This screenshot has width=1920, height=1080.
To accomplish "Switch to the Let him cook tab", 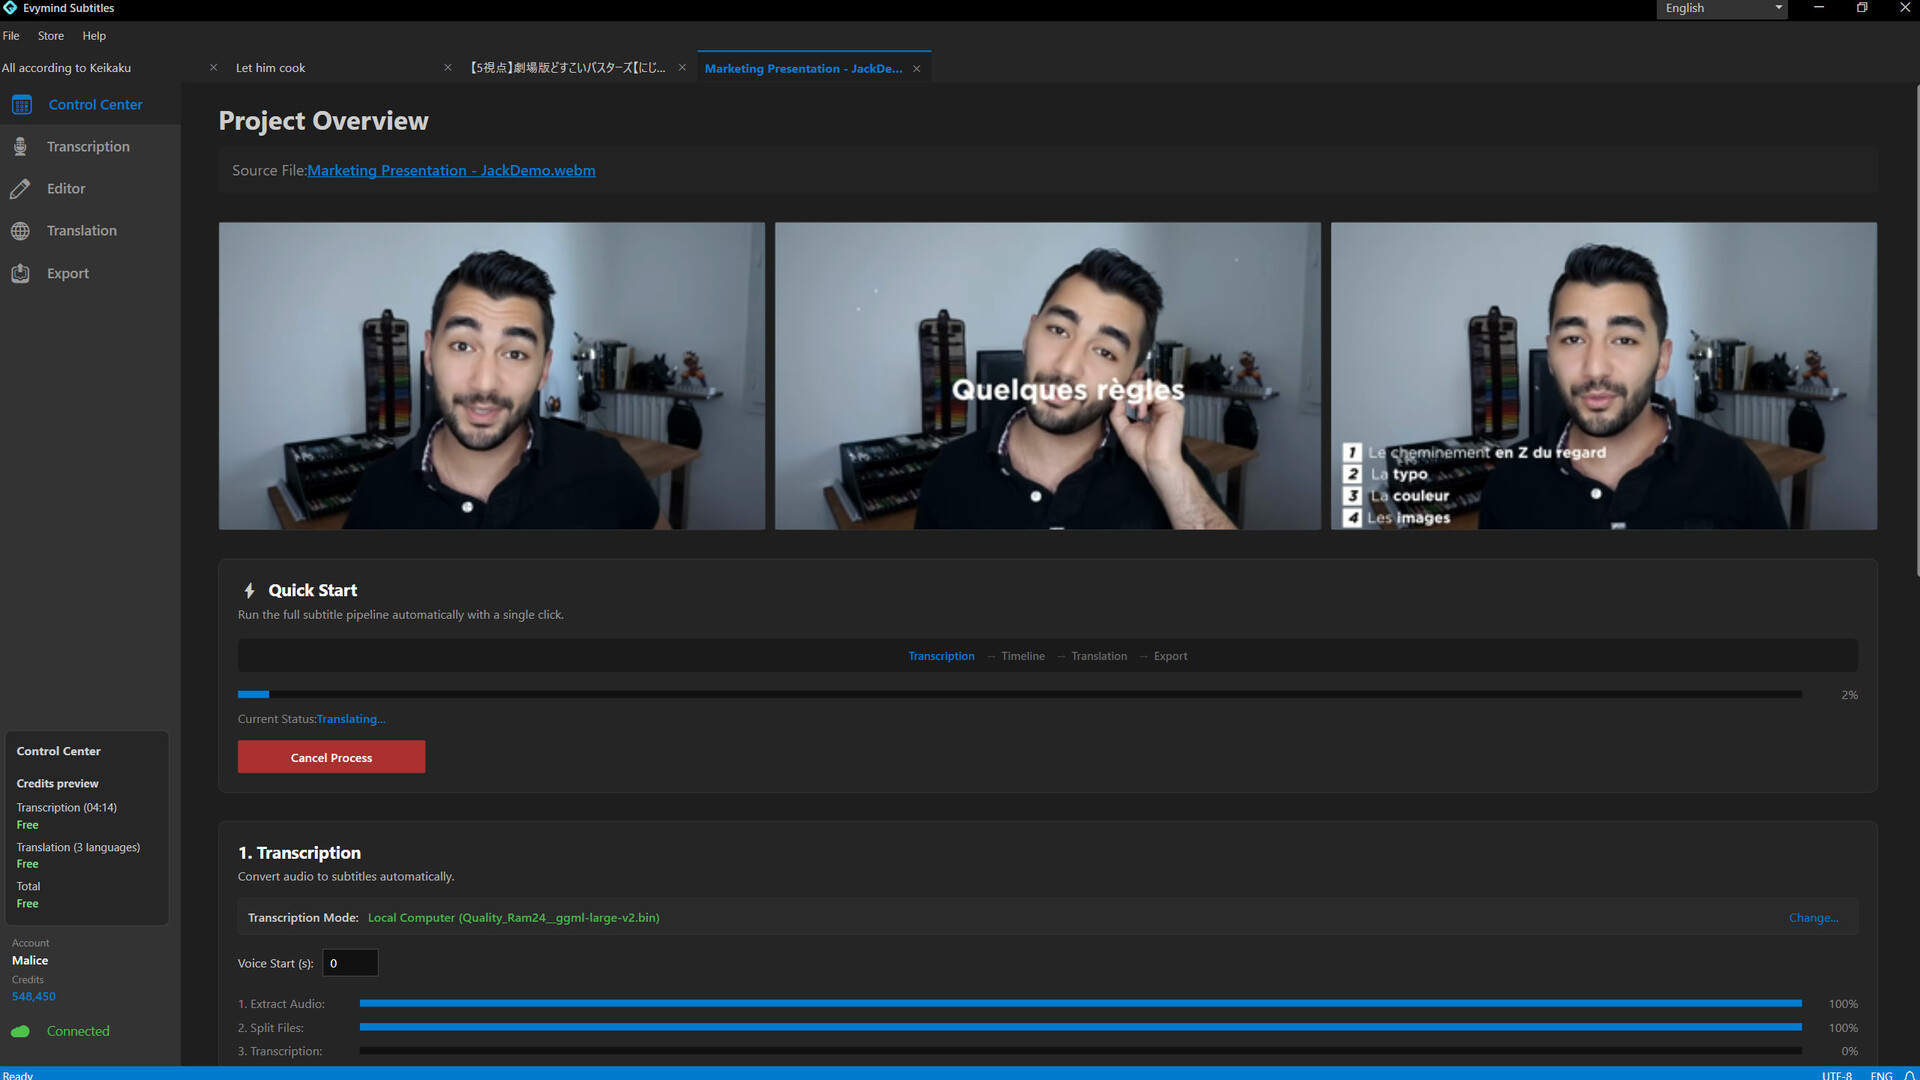I will tap(271, 68).
